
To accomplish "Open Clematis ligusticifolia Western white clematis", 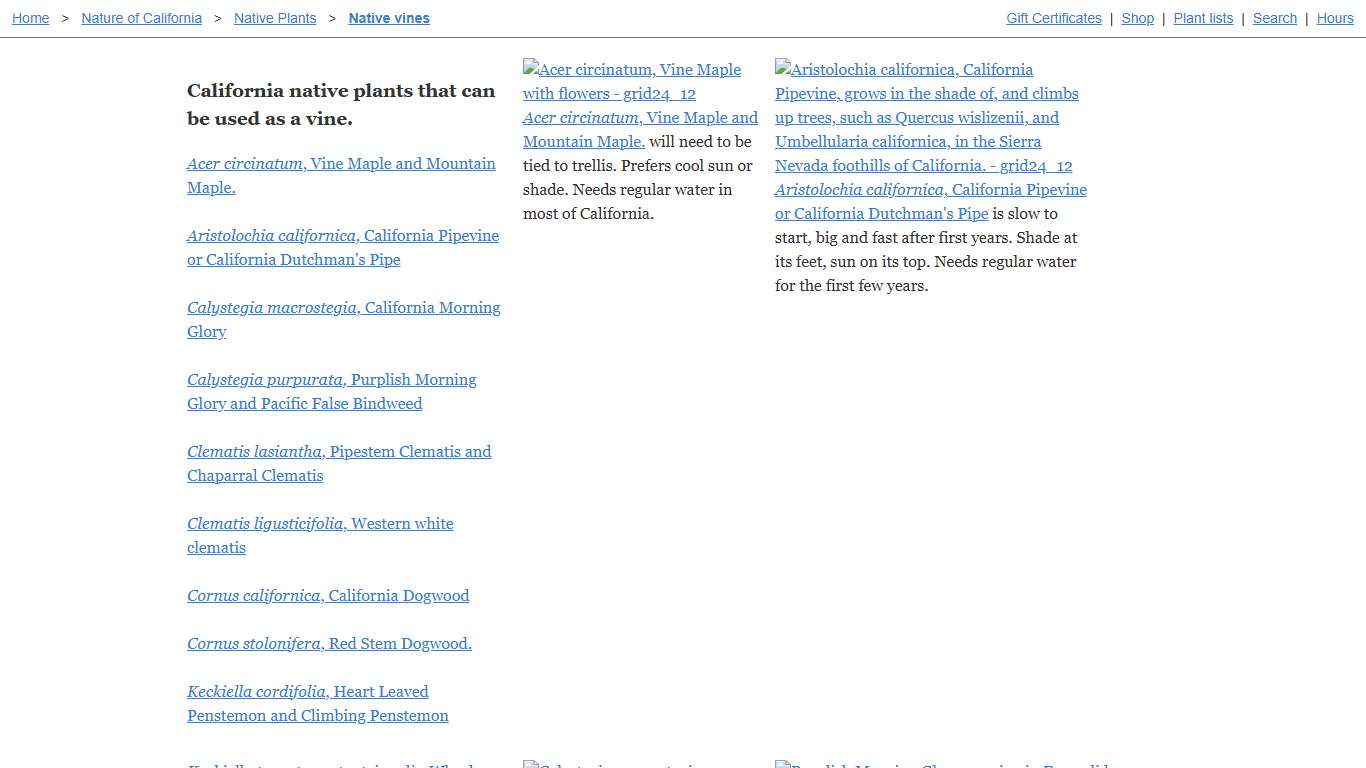I will click(x=319, y=524).
